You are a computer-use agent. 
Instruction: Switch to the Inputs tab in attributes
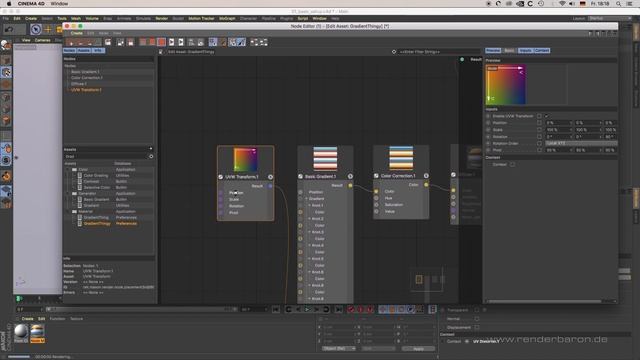pyautogui.click(x=525, y=51)
